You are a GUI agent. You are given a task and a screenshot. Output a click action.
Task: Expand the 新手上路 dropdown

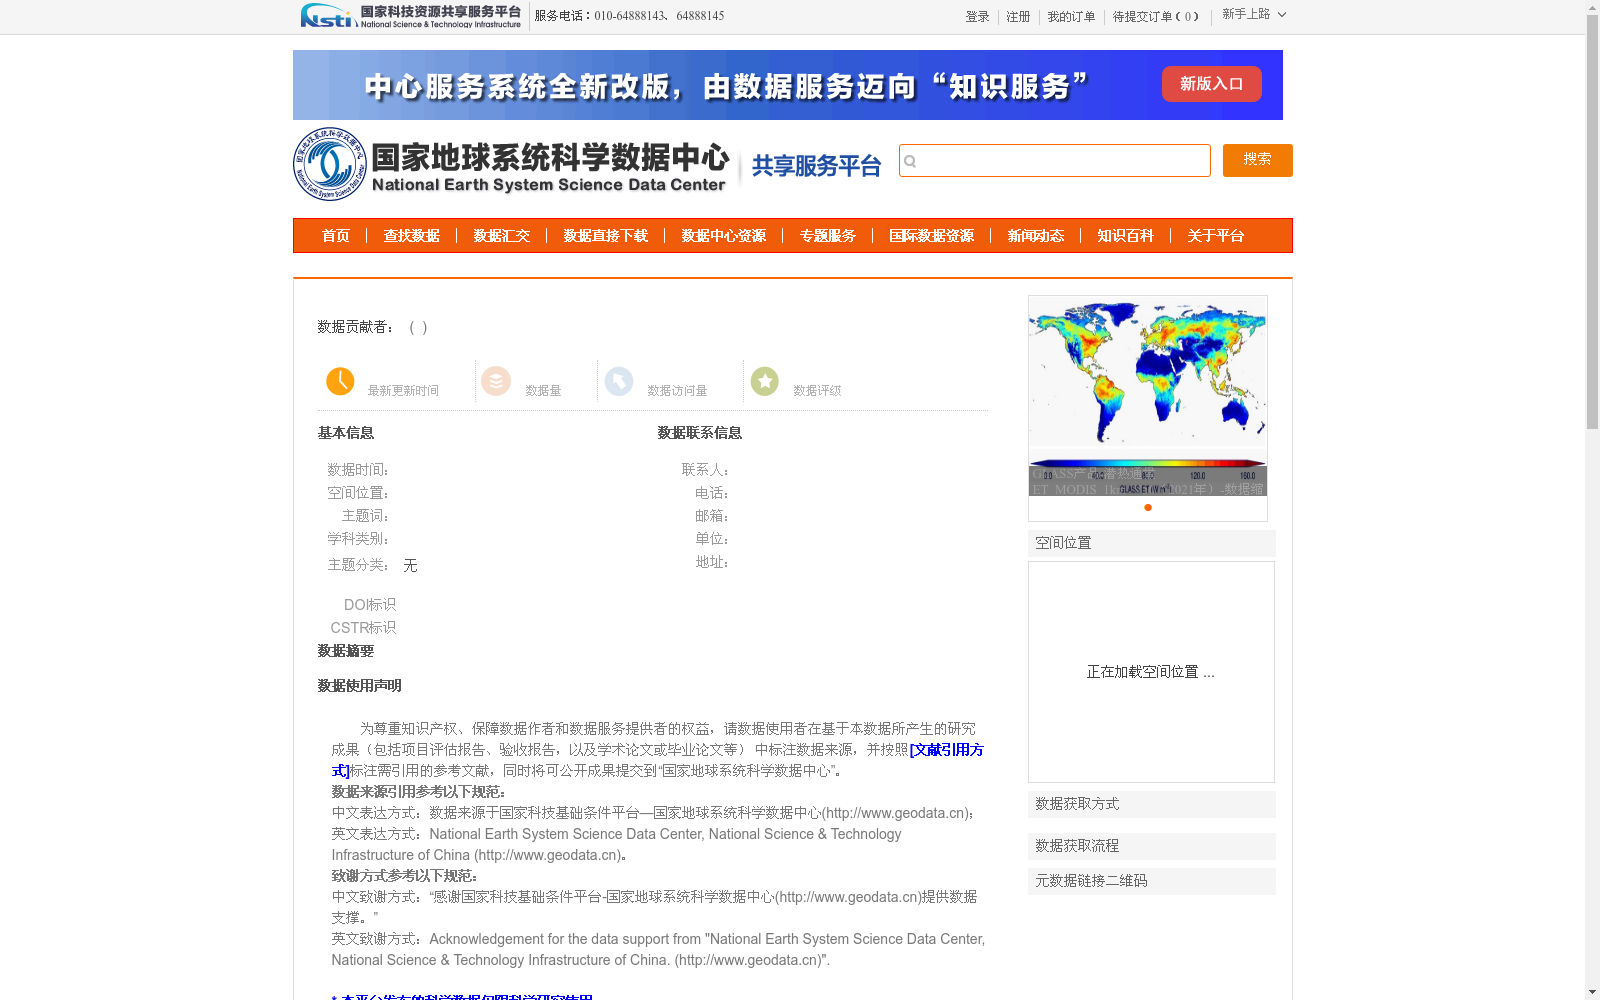(x=1254, y=14)
